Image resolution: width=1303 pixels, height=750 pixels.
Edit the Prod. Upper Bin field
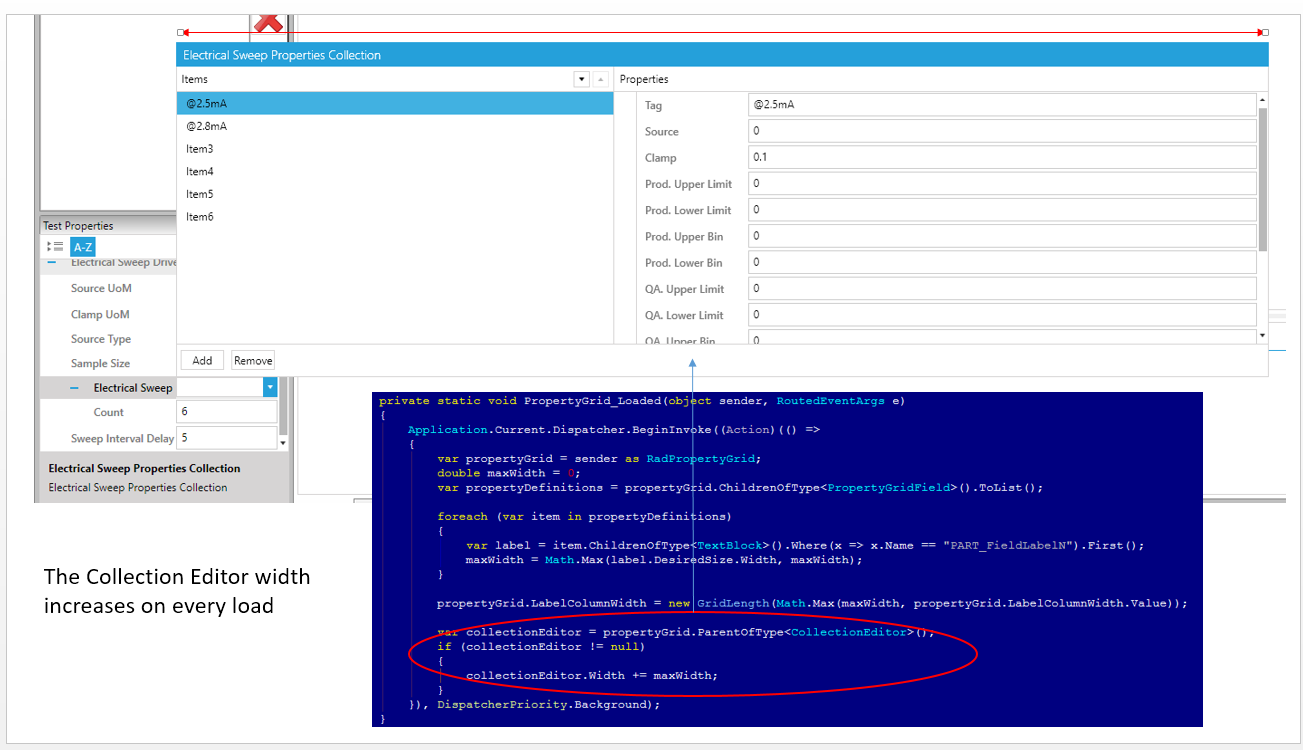[1002, 236]
